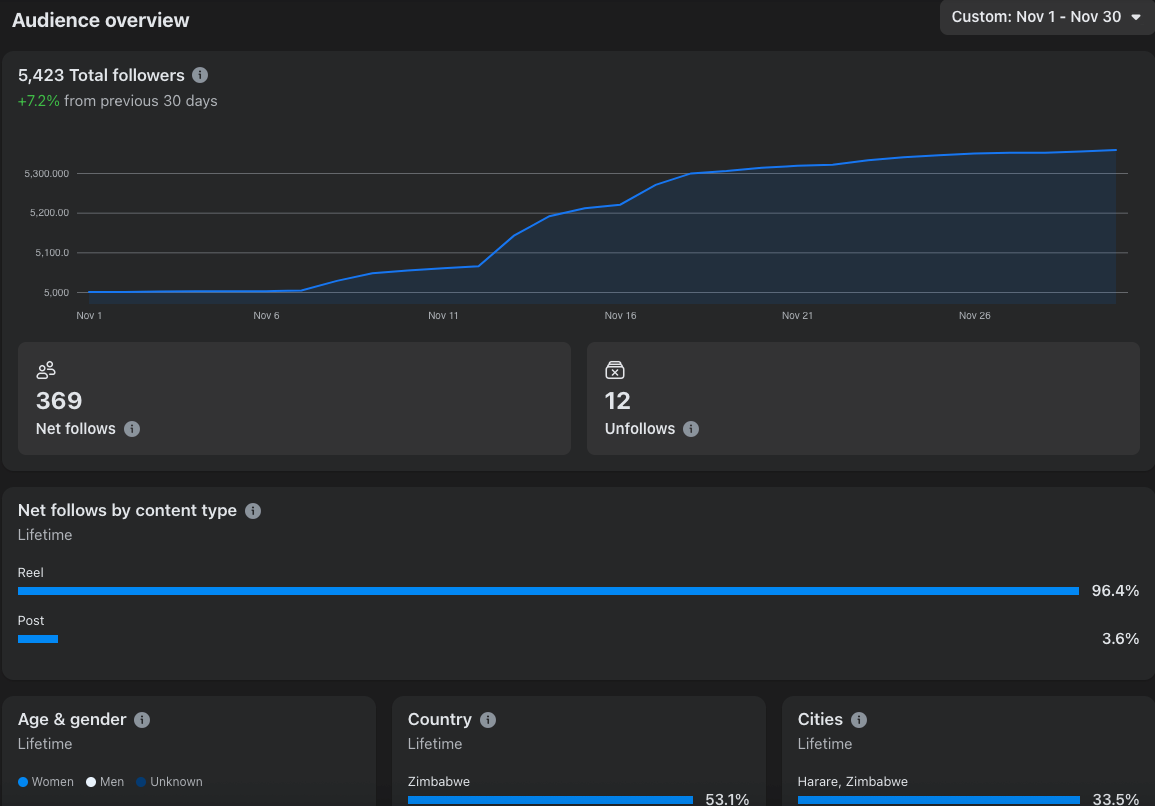Viewport: 1155px width, 806px height.
Task: Click the Zimbabwe country bar
Action: tap(550, 800)
